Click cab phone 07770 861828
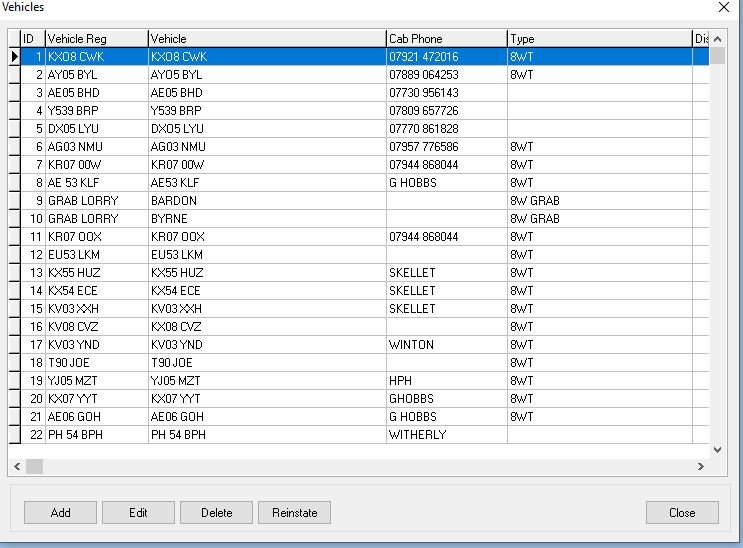Image resolution: width=743 pixels, height=548 pixels. [447, 129]
